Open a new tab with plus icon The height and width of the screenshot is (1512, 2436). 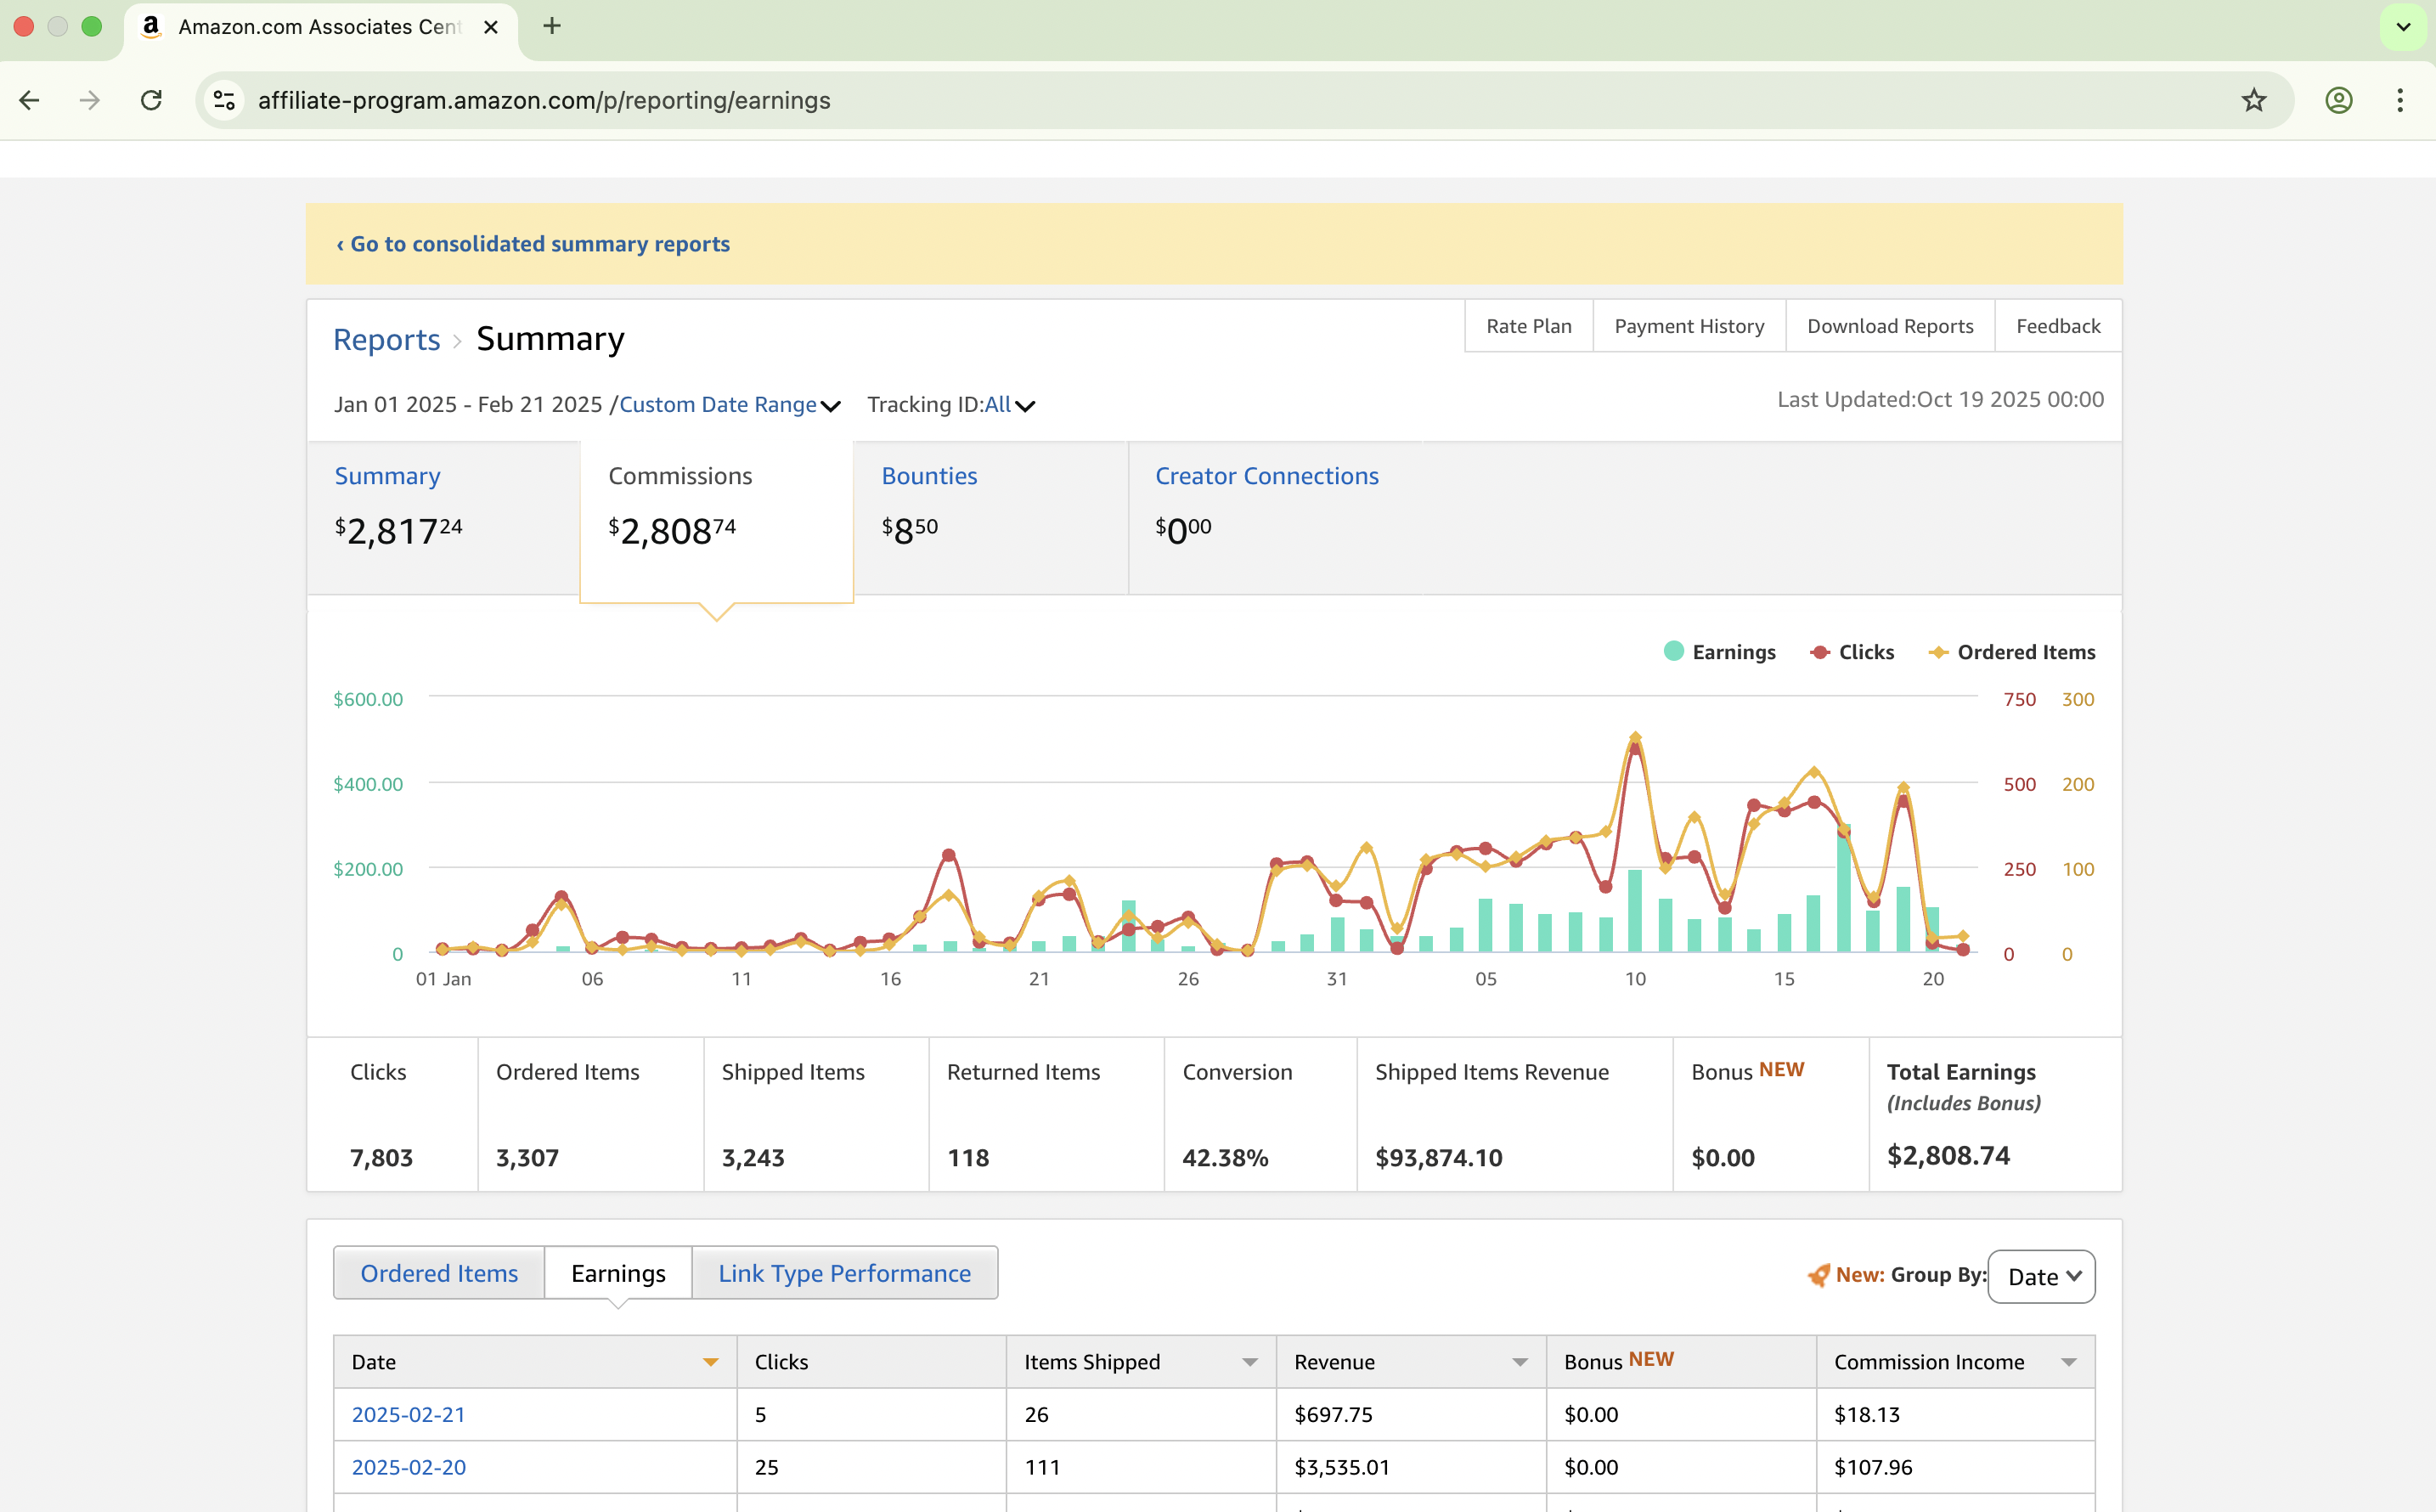coord(552,27)
